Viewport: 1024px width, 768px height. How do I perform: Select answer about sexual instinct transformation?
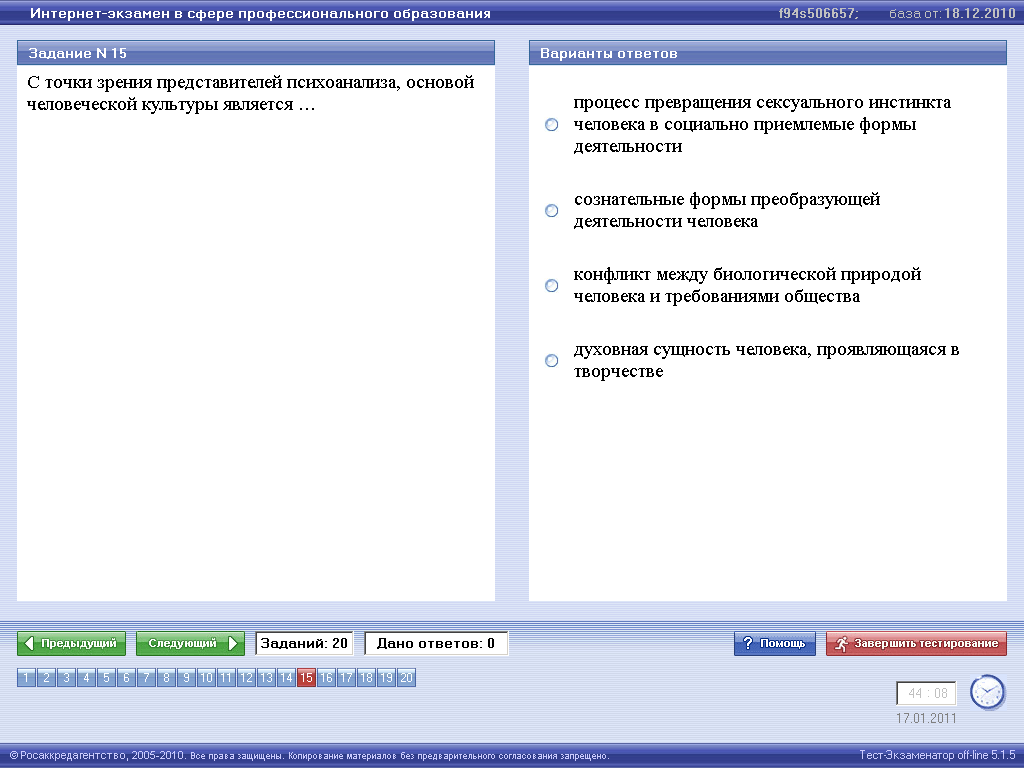pyautogui.click(x=552, y=125)
